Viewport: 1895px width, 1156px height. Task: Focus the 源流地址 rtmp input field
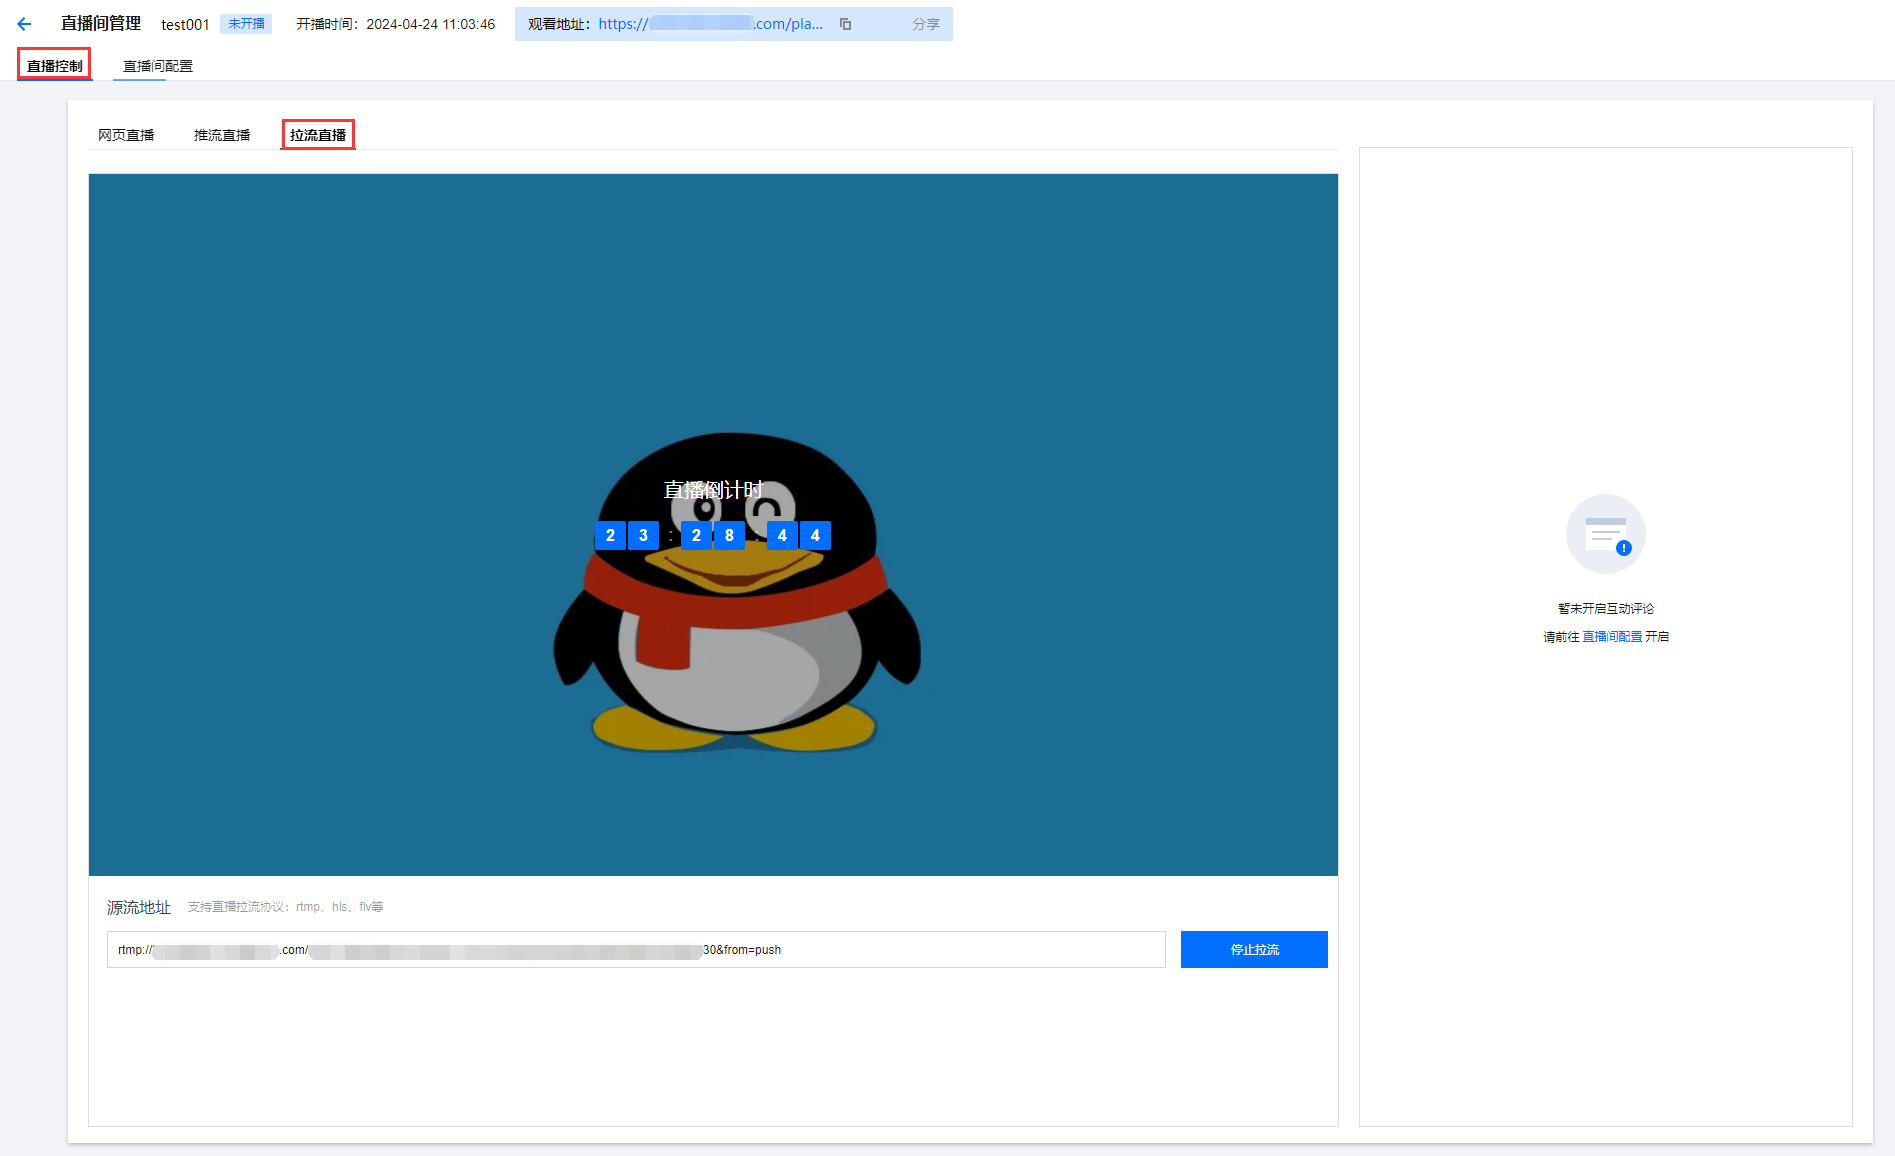click(x=636, y=949)
